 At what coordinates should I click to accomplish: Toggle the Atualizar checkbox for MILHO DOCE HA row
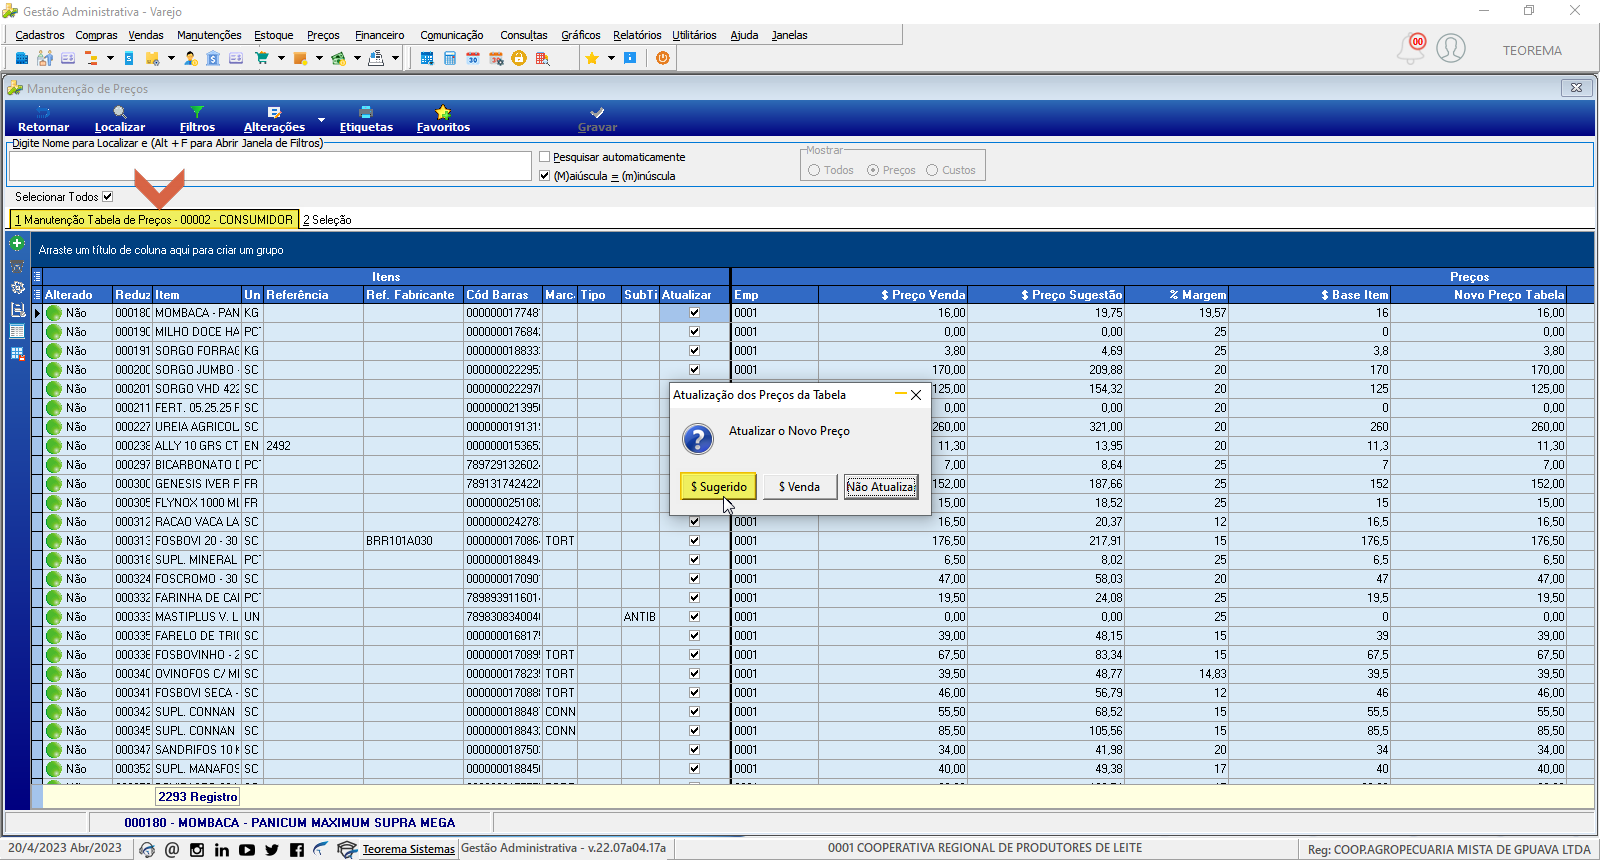[694, 332]
